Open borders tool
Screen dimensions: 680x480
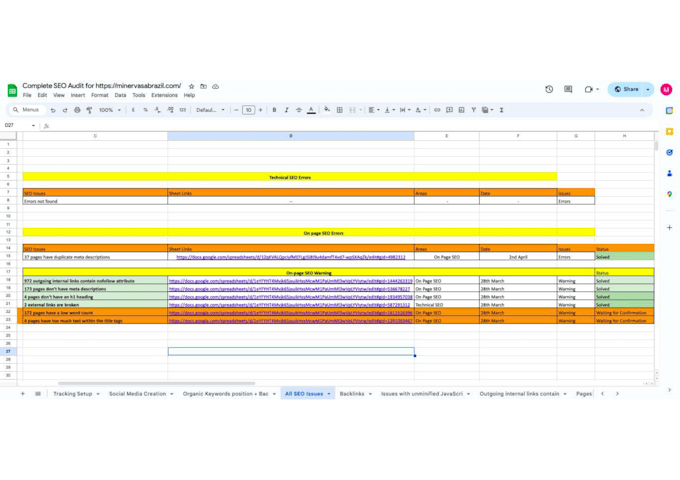340,110
